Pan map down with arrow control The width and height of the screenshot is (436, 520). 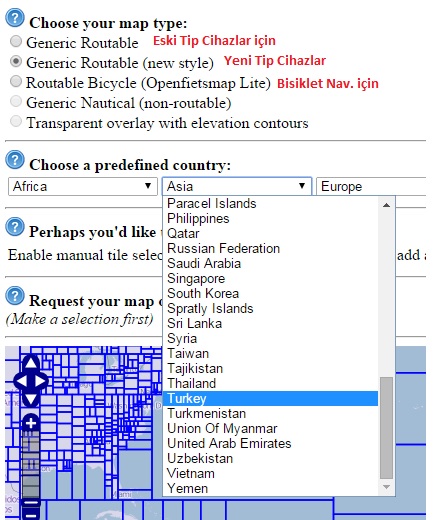coord(31,399)
